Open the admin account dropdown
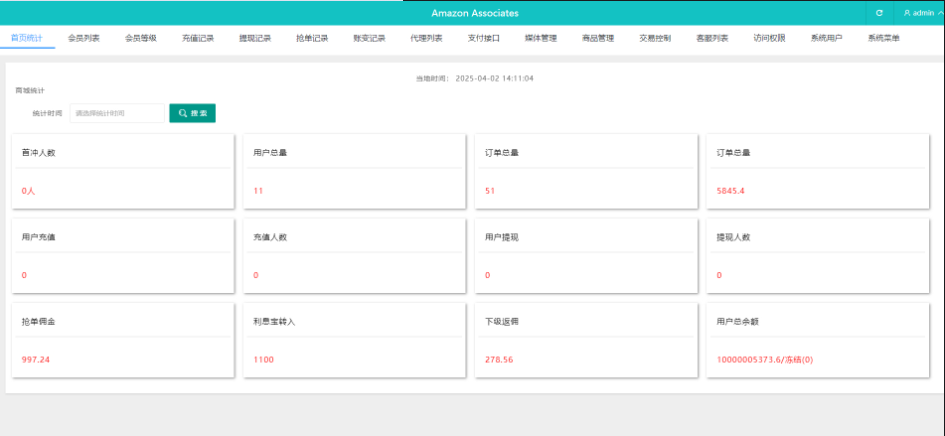 [923, 13]
